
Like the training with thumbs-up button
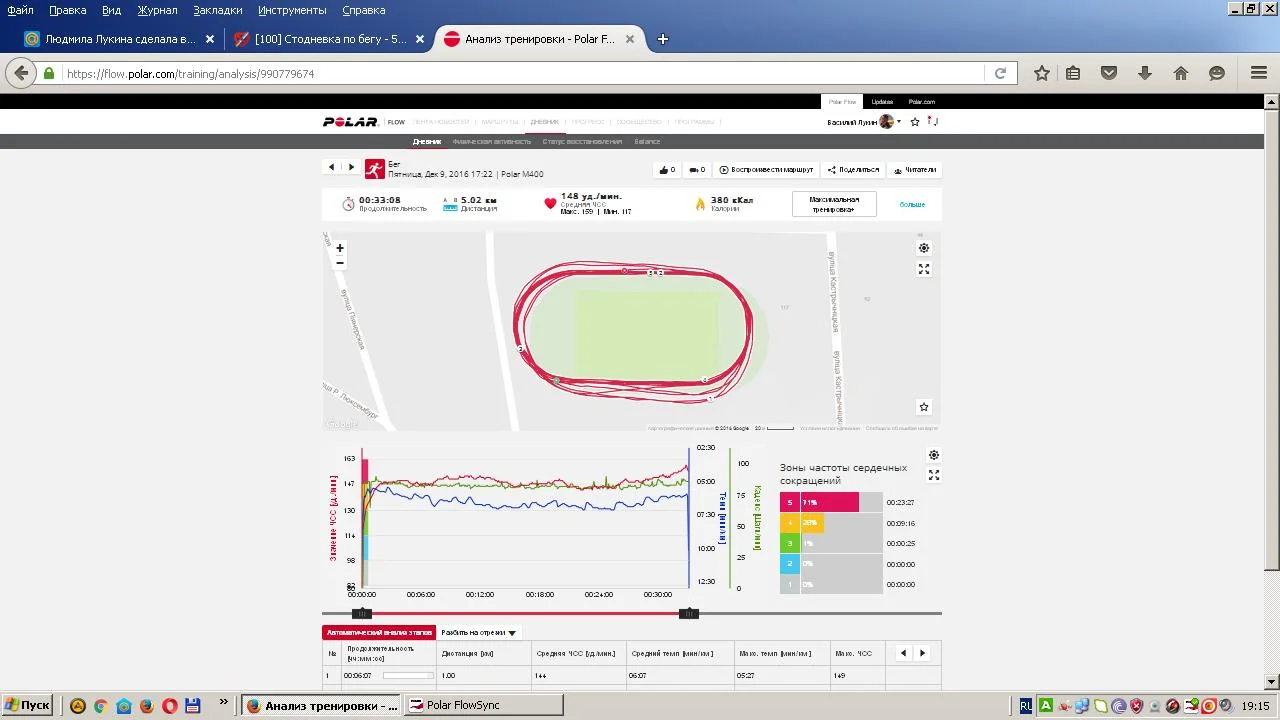pos(667,170)
